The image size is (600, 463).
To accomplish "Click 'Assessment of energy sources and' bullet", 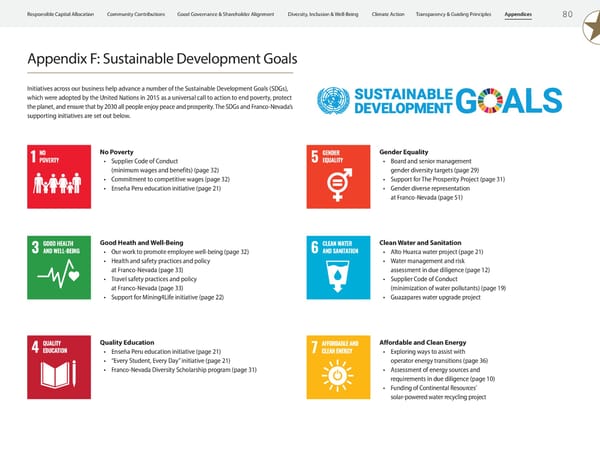I will pyautogui.click(x=442, y=374).
